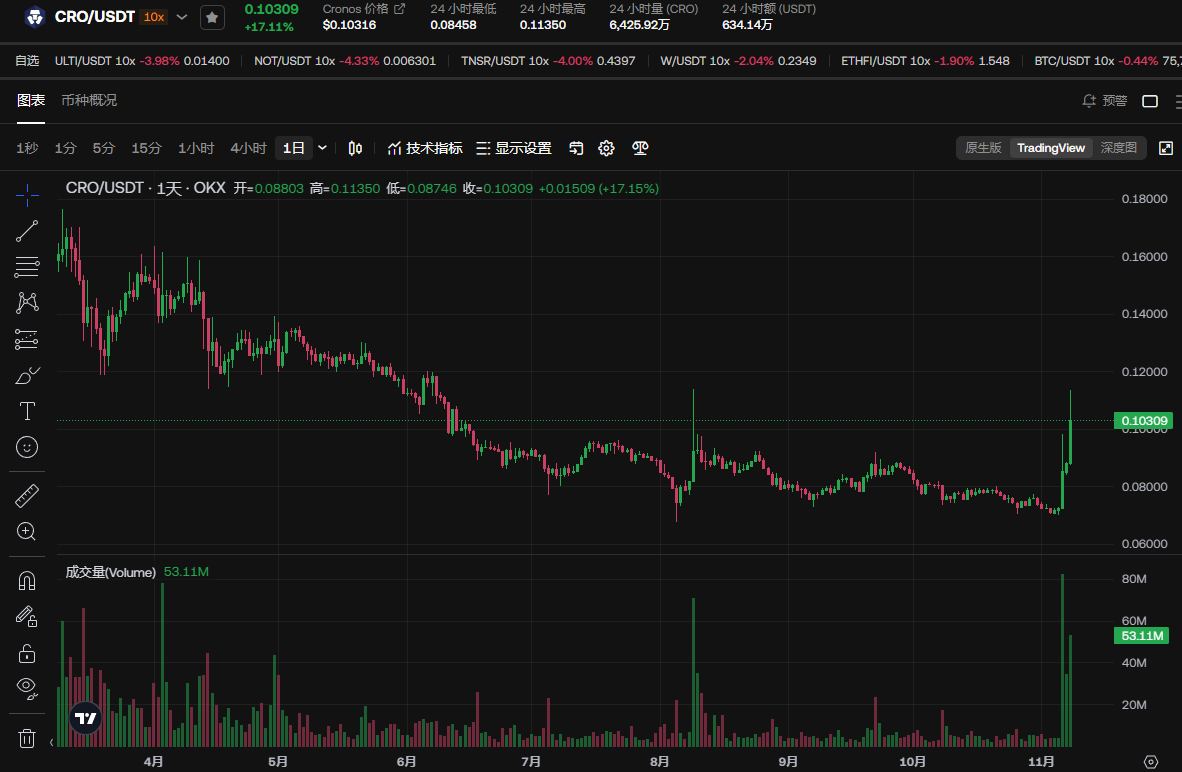This screenshot has height=772, width=1182.
Task: Open BTC/USDT 10x ticker
Action: 1108,61
